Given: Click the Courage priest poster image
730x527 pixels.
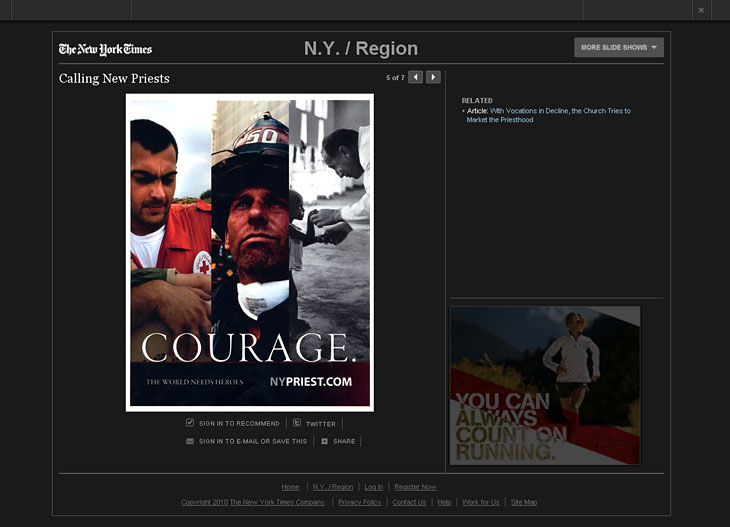Looking at the screenshot, I should 250,253.
